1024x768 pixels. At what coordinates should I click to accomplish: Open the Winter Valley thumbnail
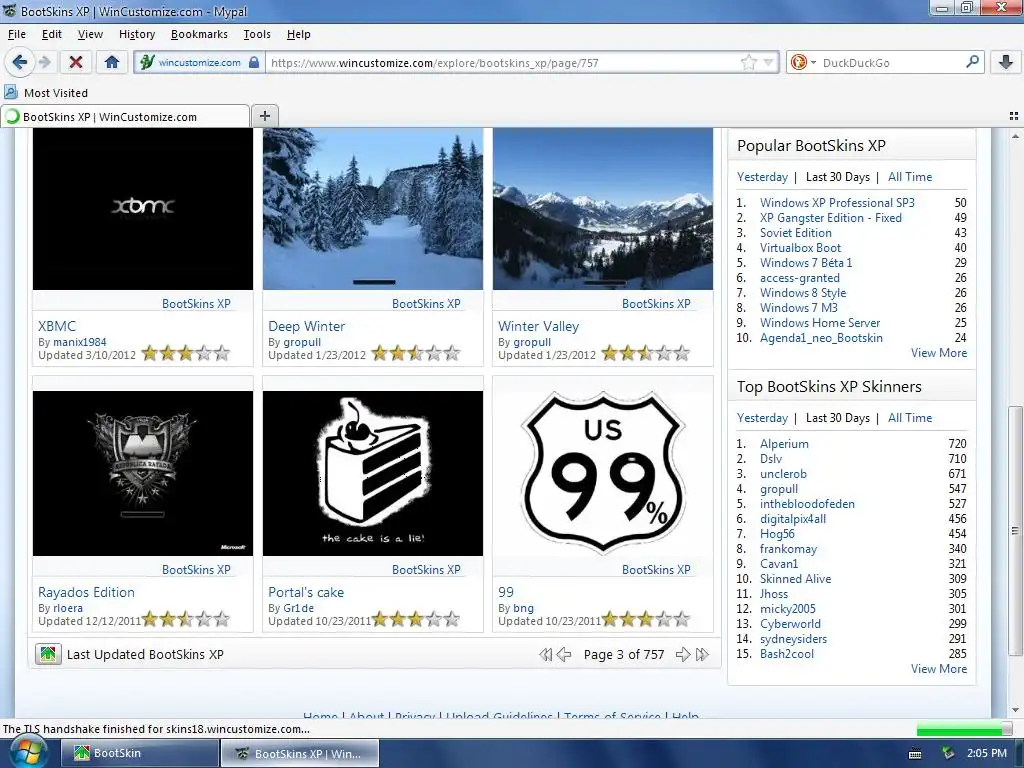pos(603,209)
